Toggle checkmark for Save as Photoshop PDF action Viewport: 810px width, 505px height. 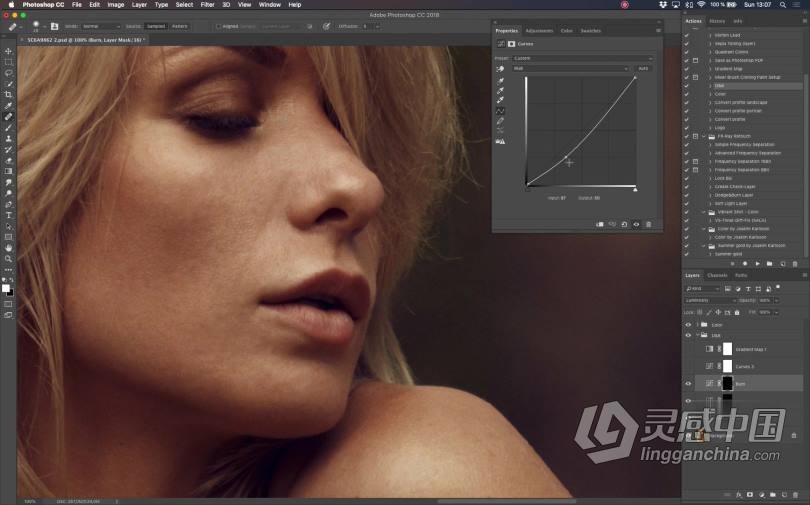(687, 60)
